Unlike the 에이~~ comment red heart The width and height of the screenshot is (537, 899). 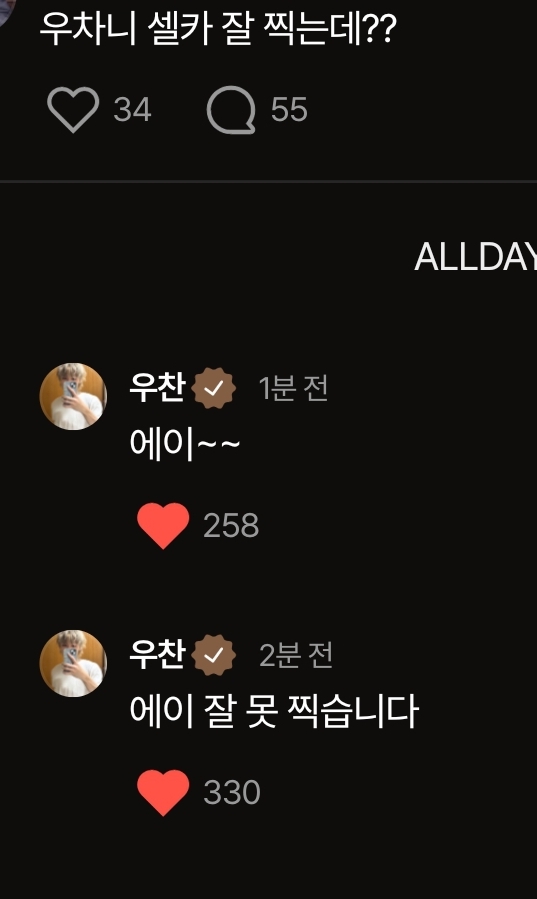(x=163, y=525)
